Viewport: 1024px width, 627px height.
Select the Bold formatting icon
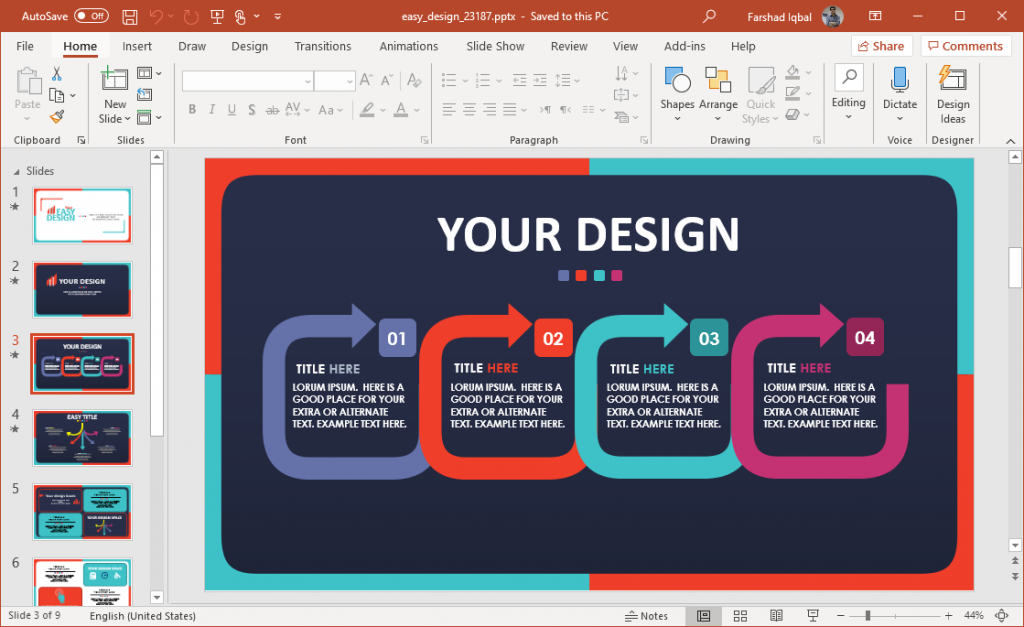[192, 110]
